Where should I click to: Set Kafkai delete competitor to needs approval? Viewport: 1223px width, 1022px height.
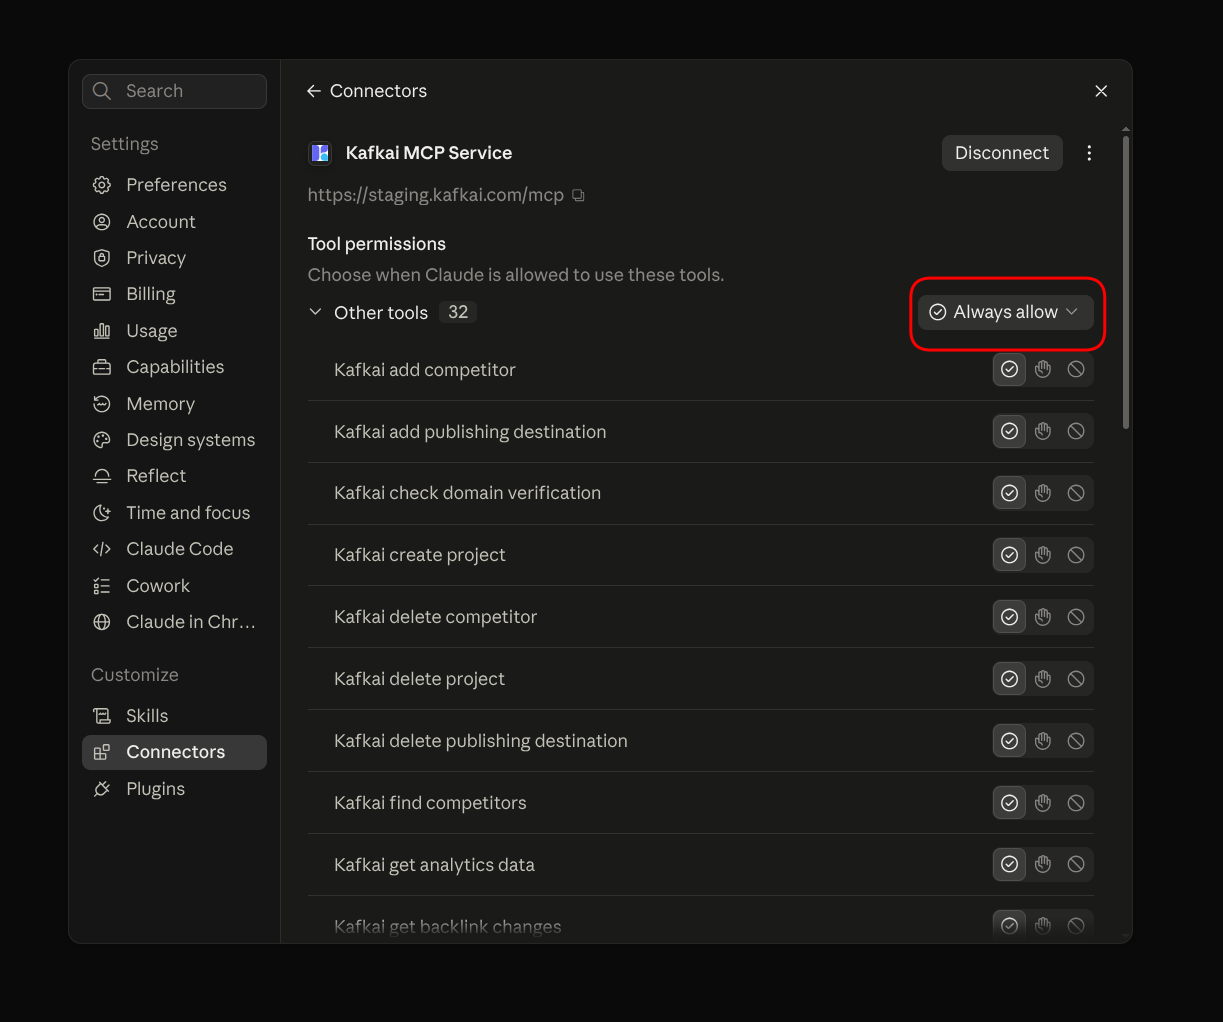pyautogui.click(x=1043, y=617)
